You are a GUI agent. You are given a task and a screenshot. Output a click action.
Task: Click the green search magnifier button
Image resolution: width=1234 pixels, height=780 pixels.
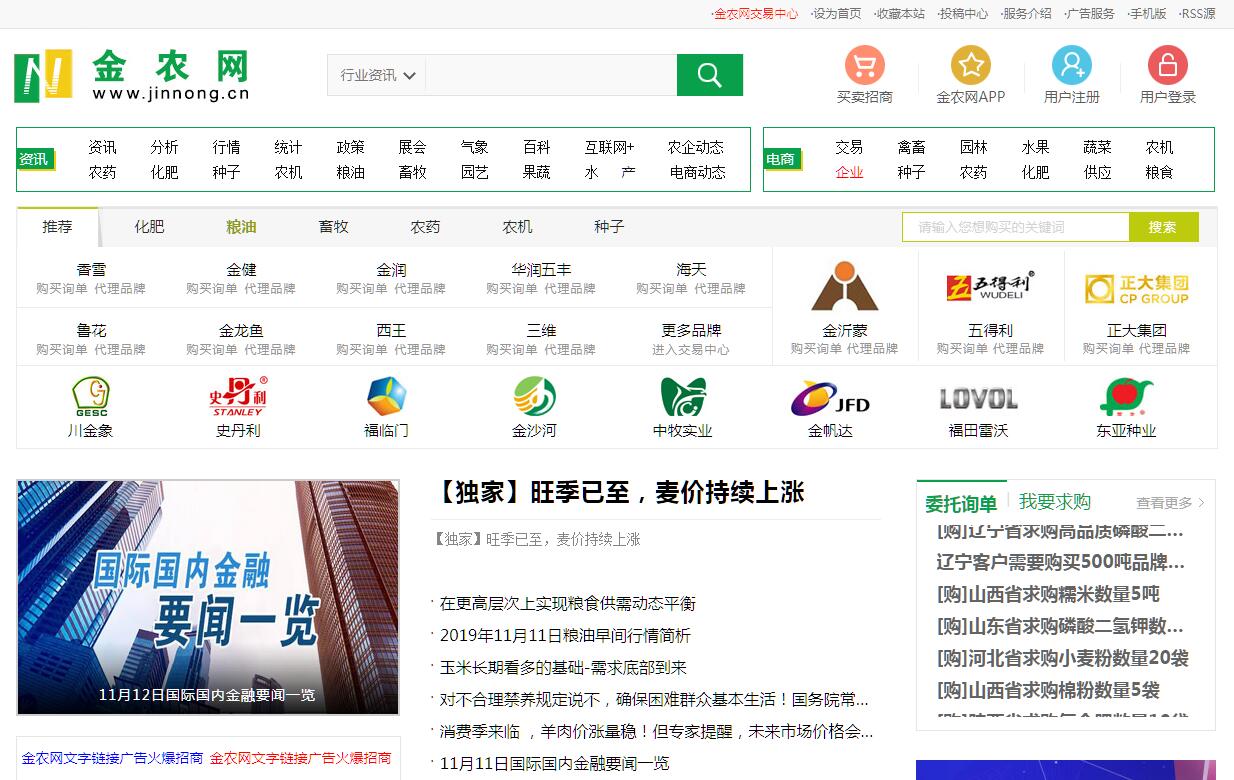(x=709, y=75)
